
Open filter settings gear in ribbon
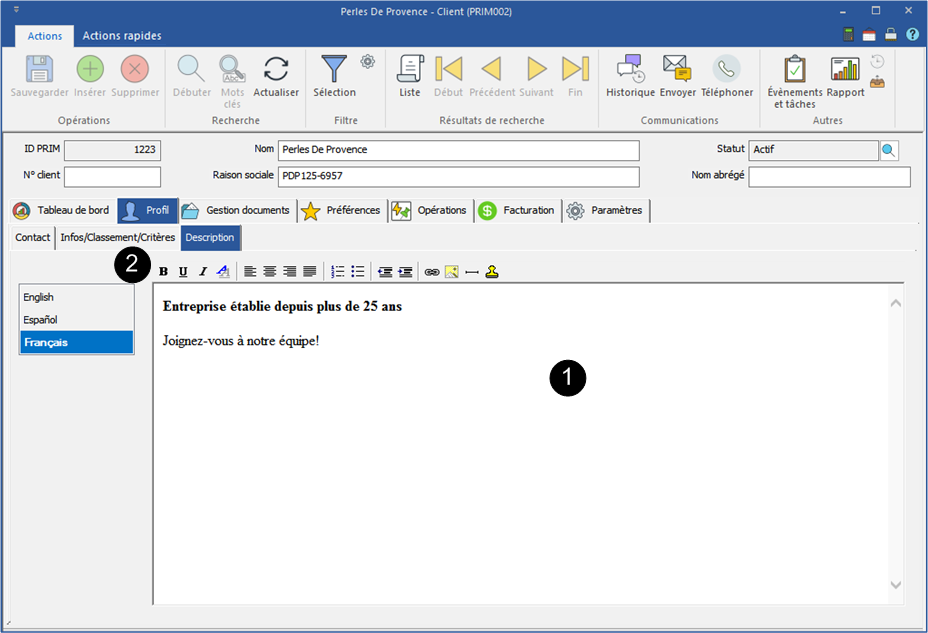tap(368, 62)
